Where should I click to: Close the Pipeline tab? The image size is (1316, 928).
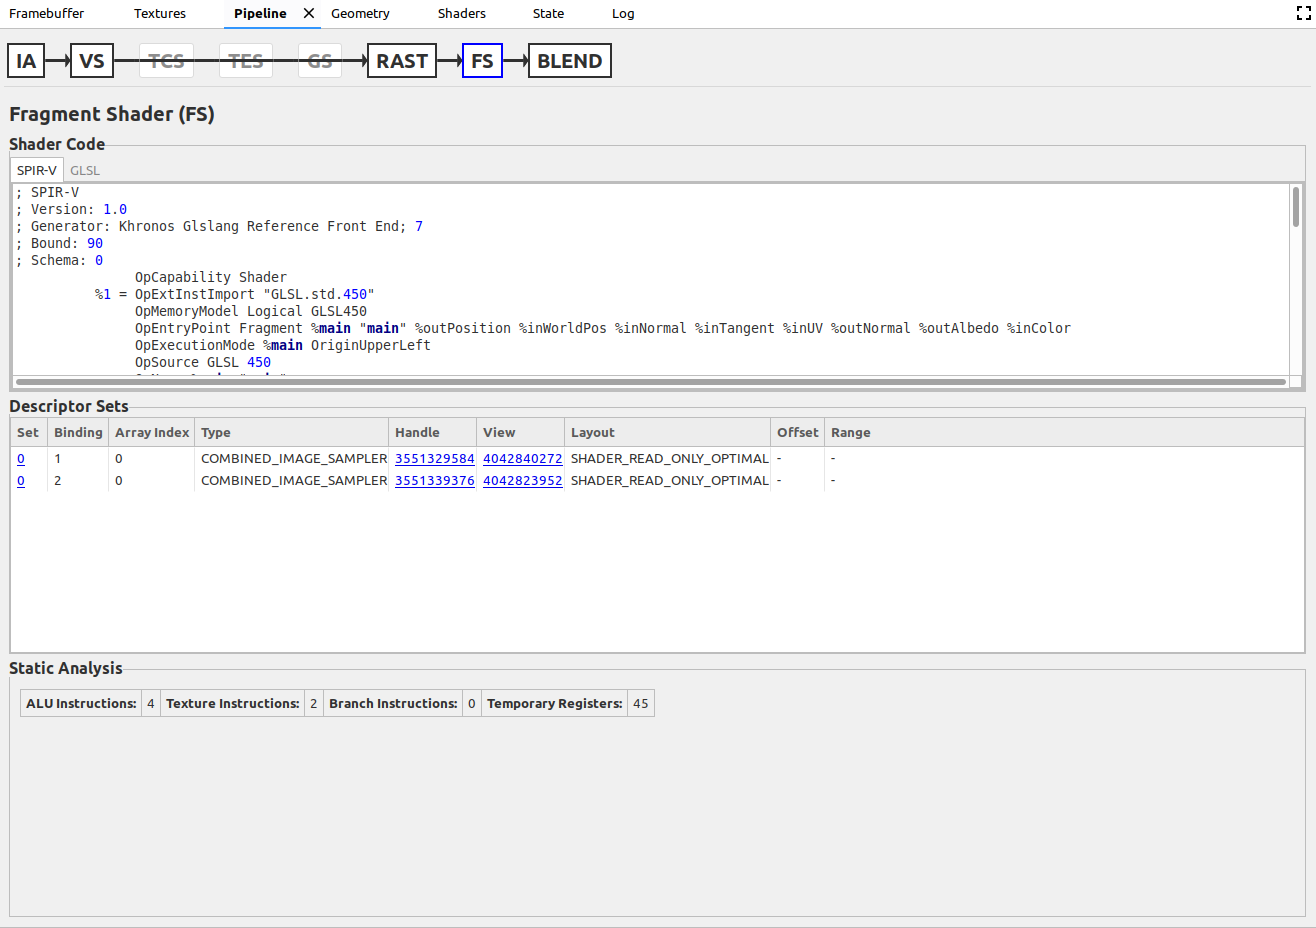309,14
